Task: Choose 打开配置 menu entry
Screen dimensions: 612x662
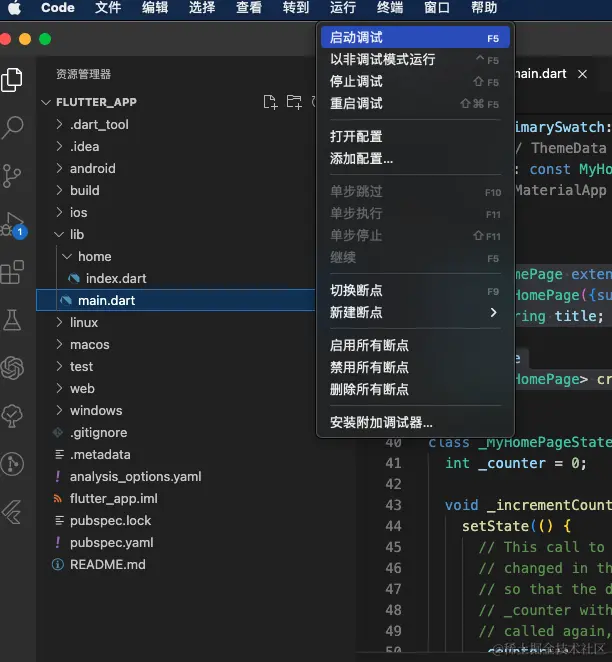Action: click(415, 136)
